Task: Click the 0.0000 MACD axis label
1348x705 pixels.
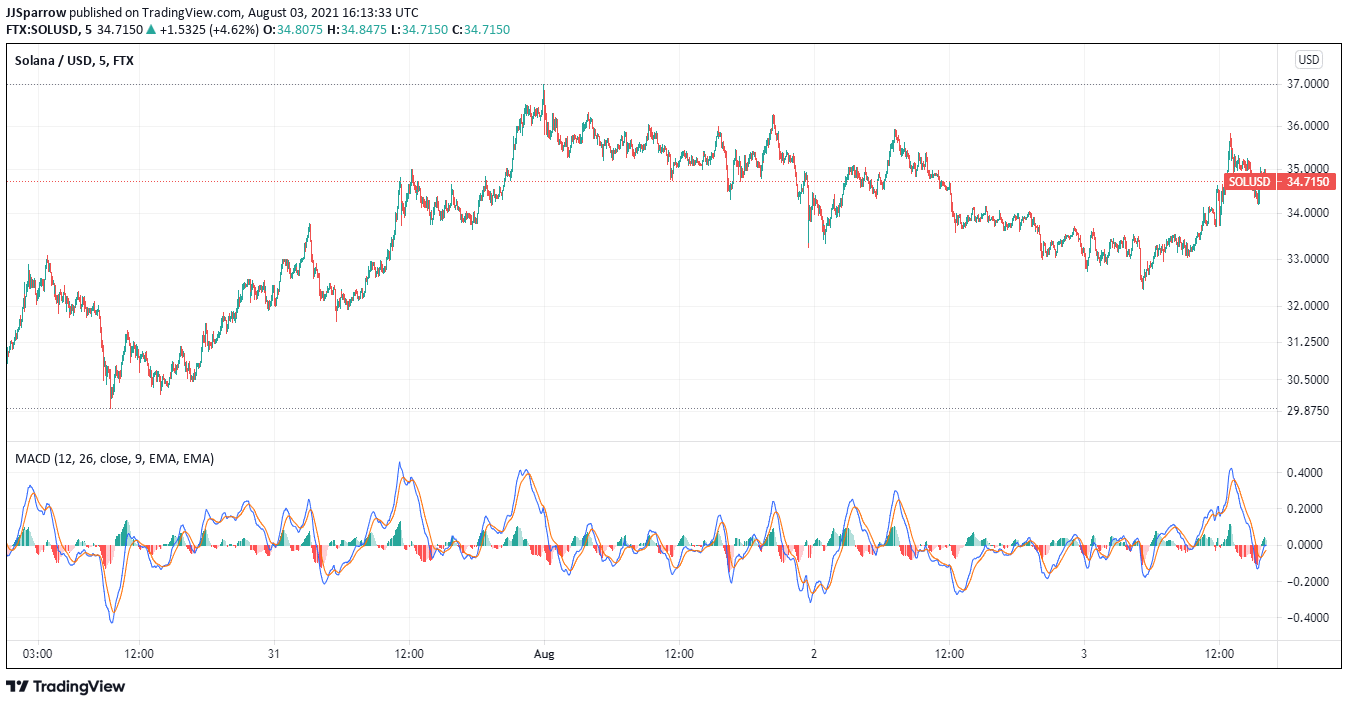Action: coord(1304,545)
